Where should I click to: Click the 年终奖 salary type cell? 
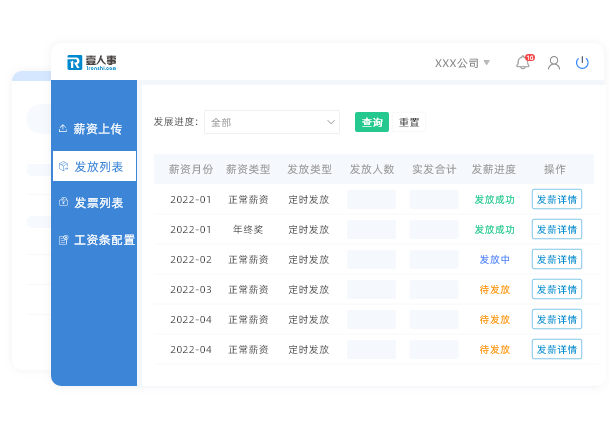pyautogui.click(x=248, y=230)
